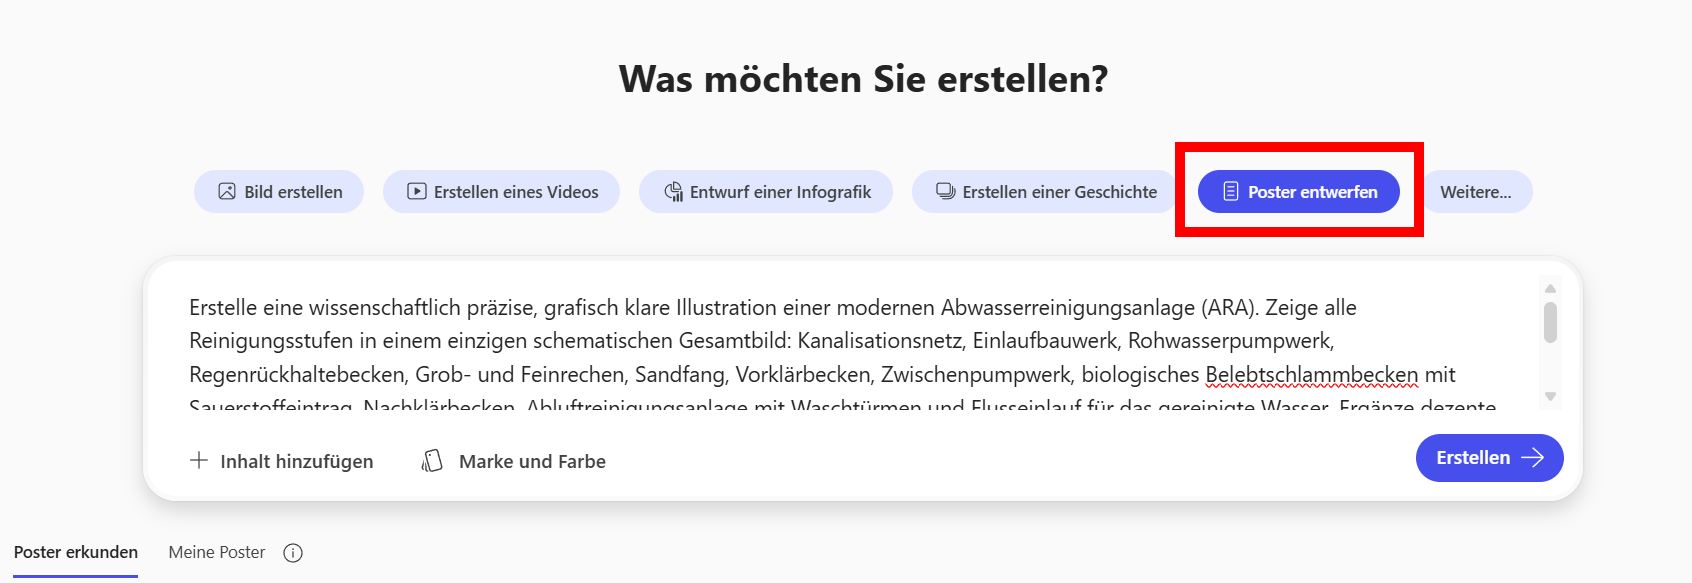Screen dimensions: 1692x583
Task: Click the infographic chart icon
Action: tap(673, 191)
